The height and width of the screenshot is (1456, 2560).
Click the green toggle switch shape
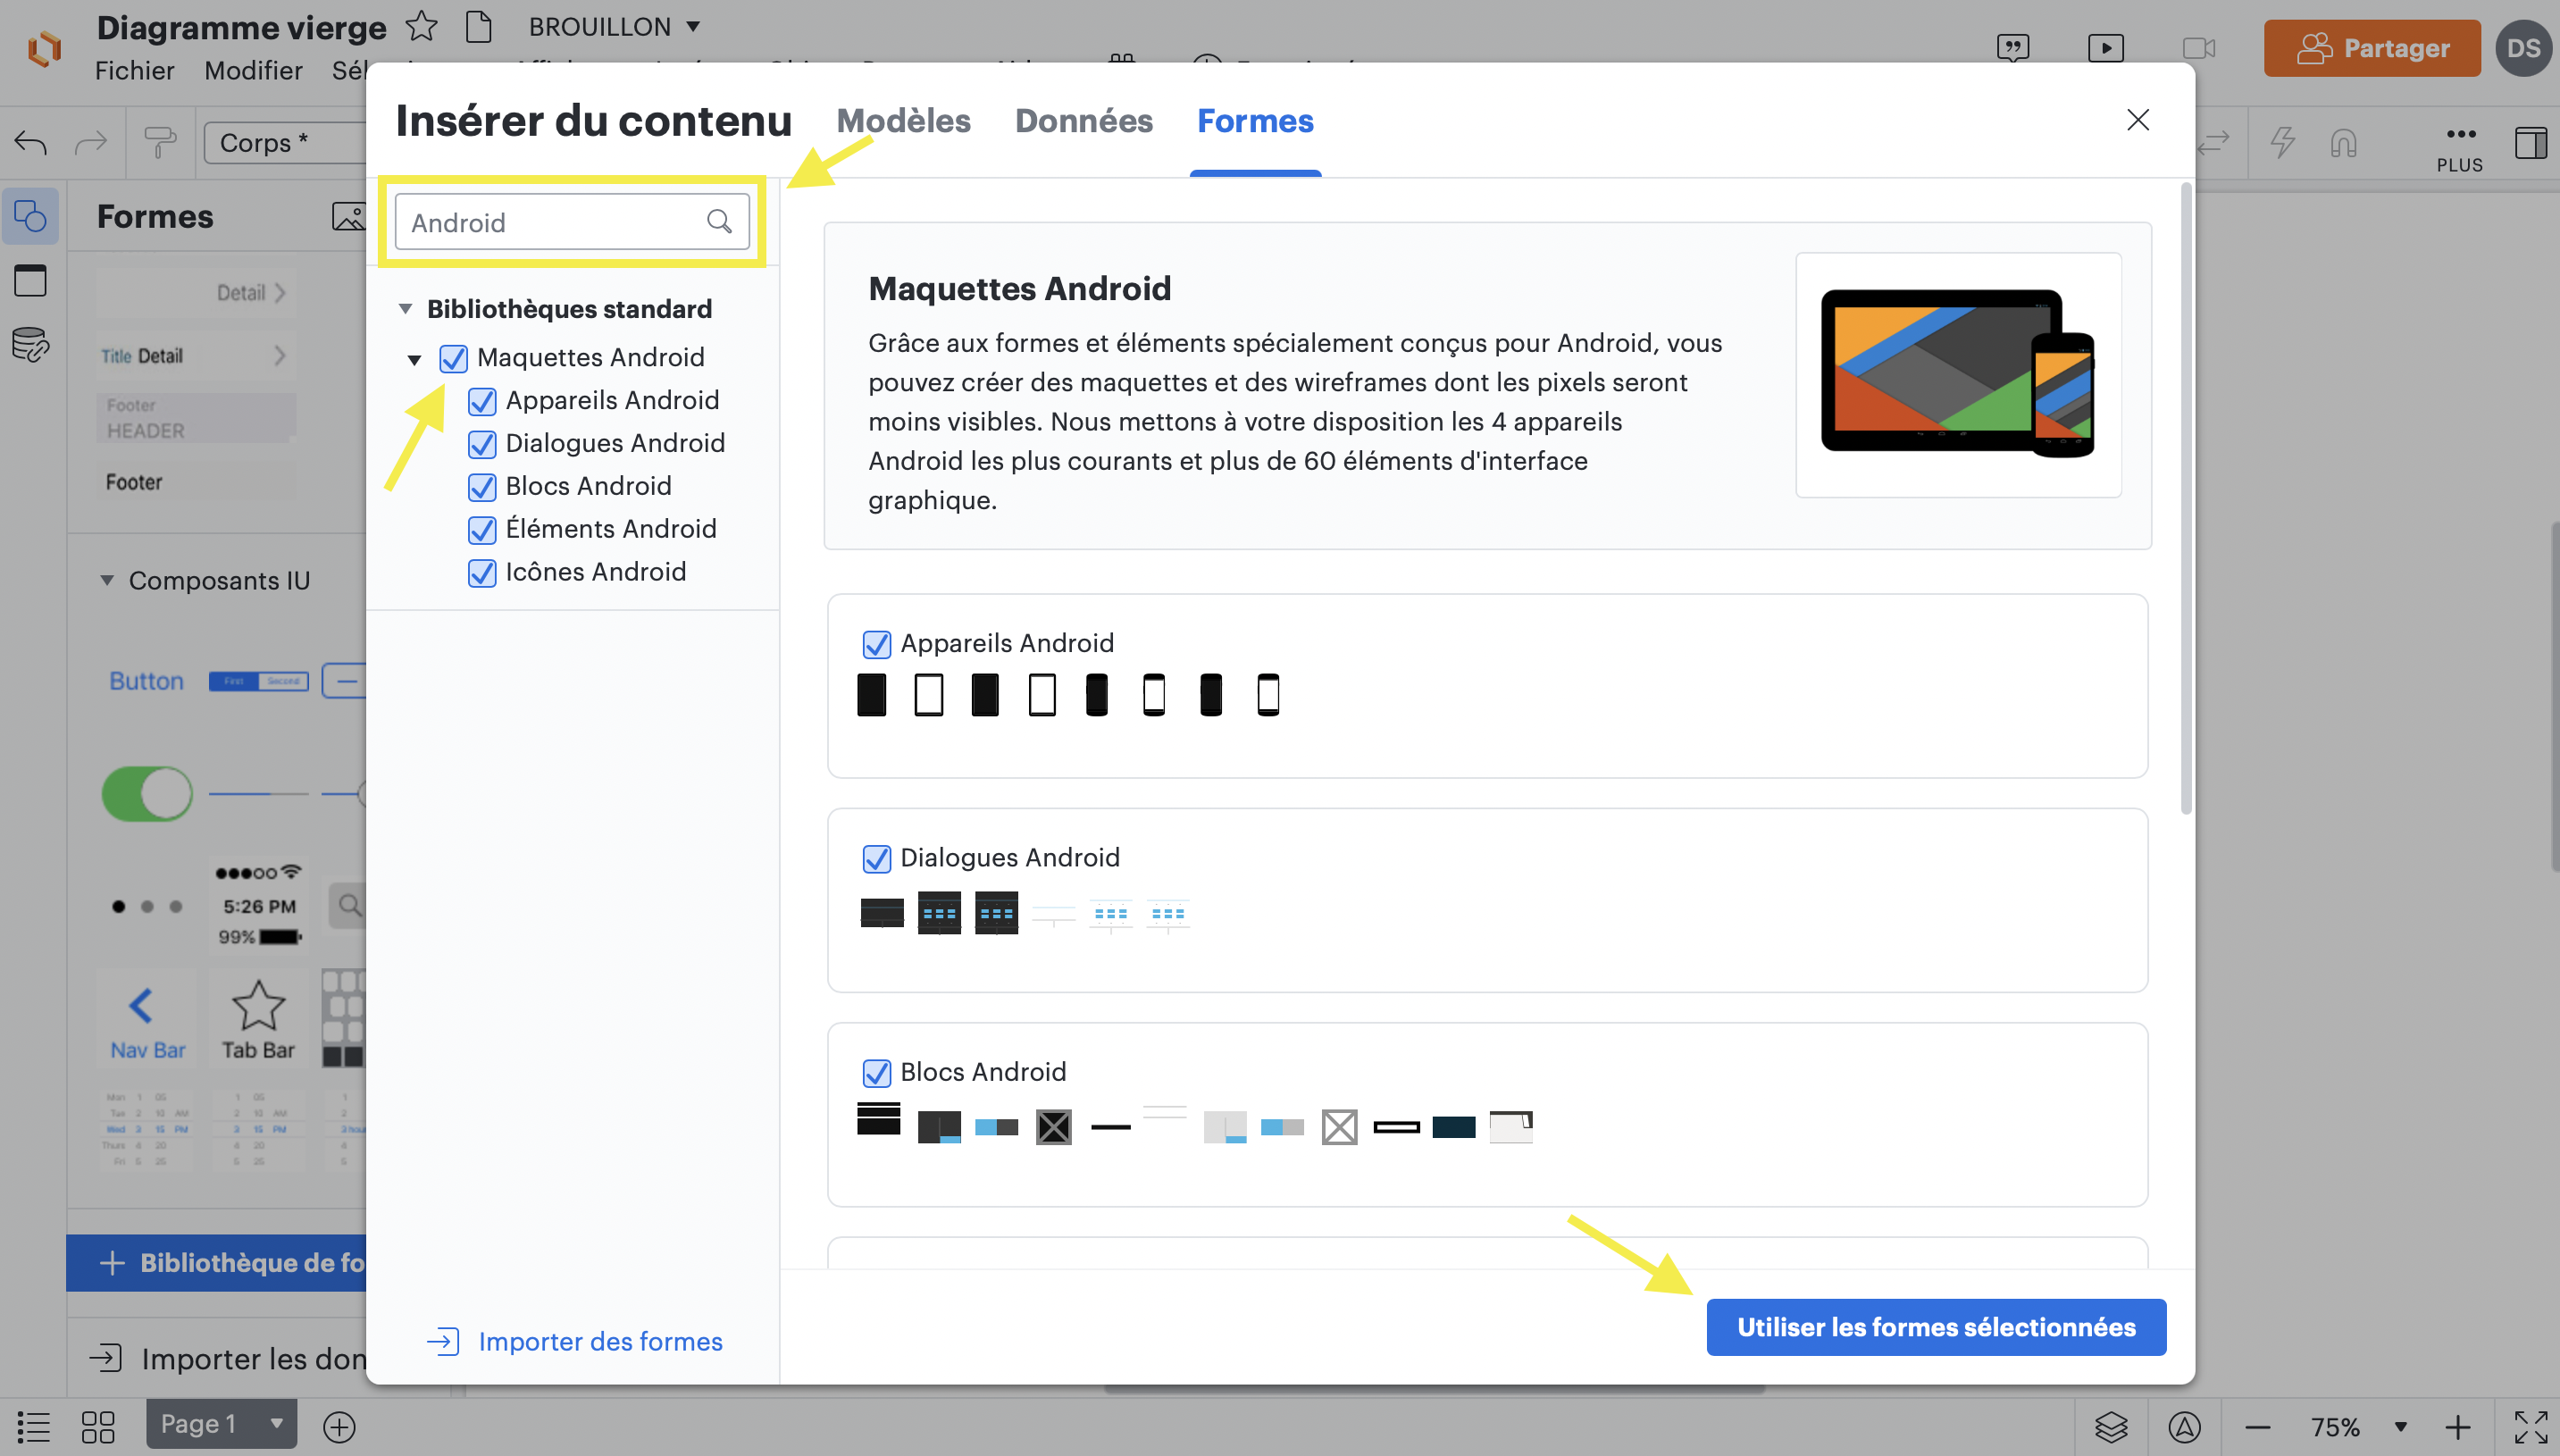pos(147,794)
